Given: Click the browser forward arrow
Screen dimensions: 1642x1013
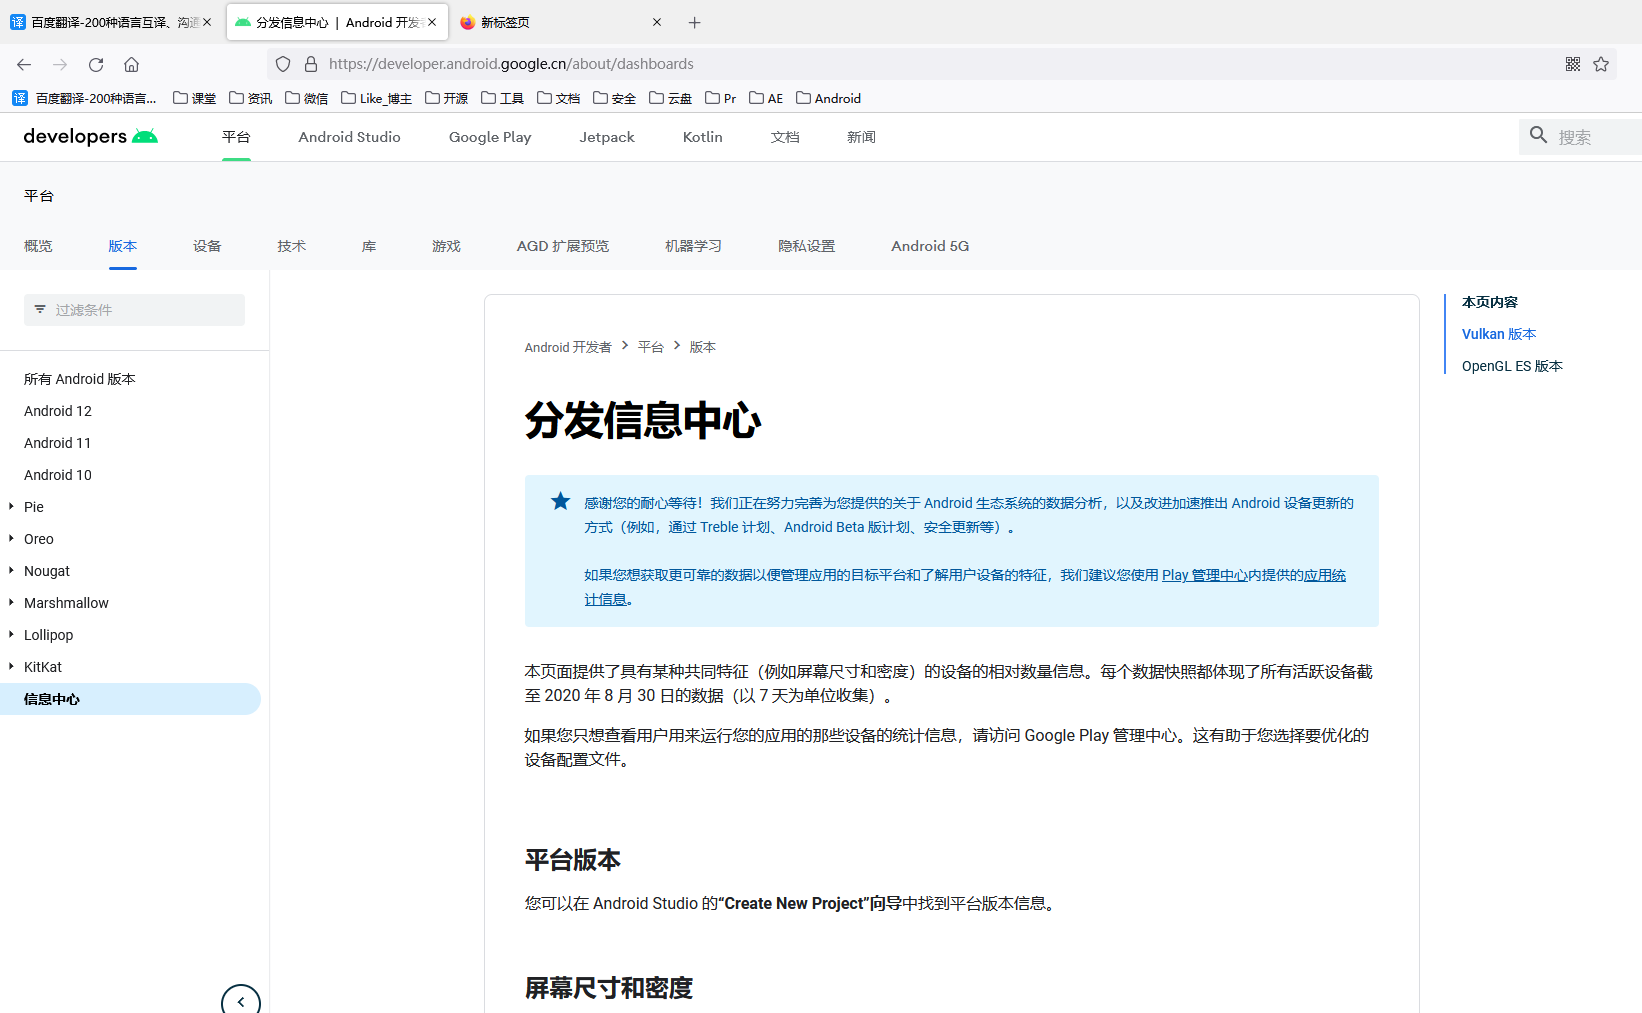Looking at the screenshot, I should (60, 64).
